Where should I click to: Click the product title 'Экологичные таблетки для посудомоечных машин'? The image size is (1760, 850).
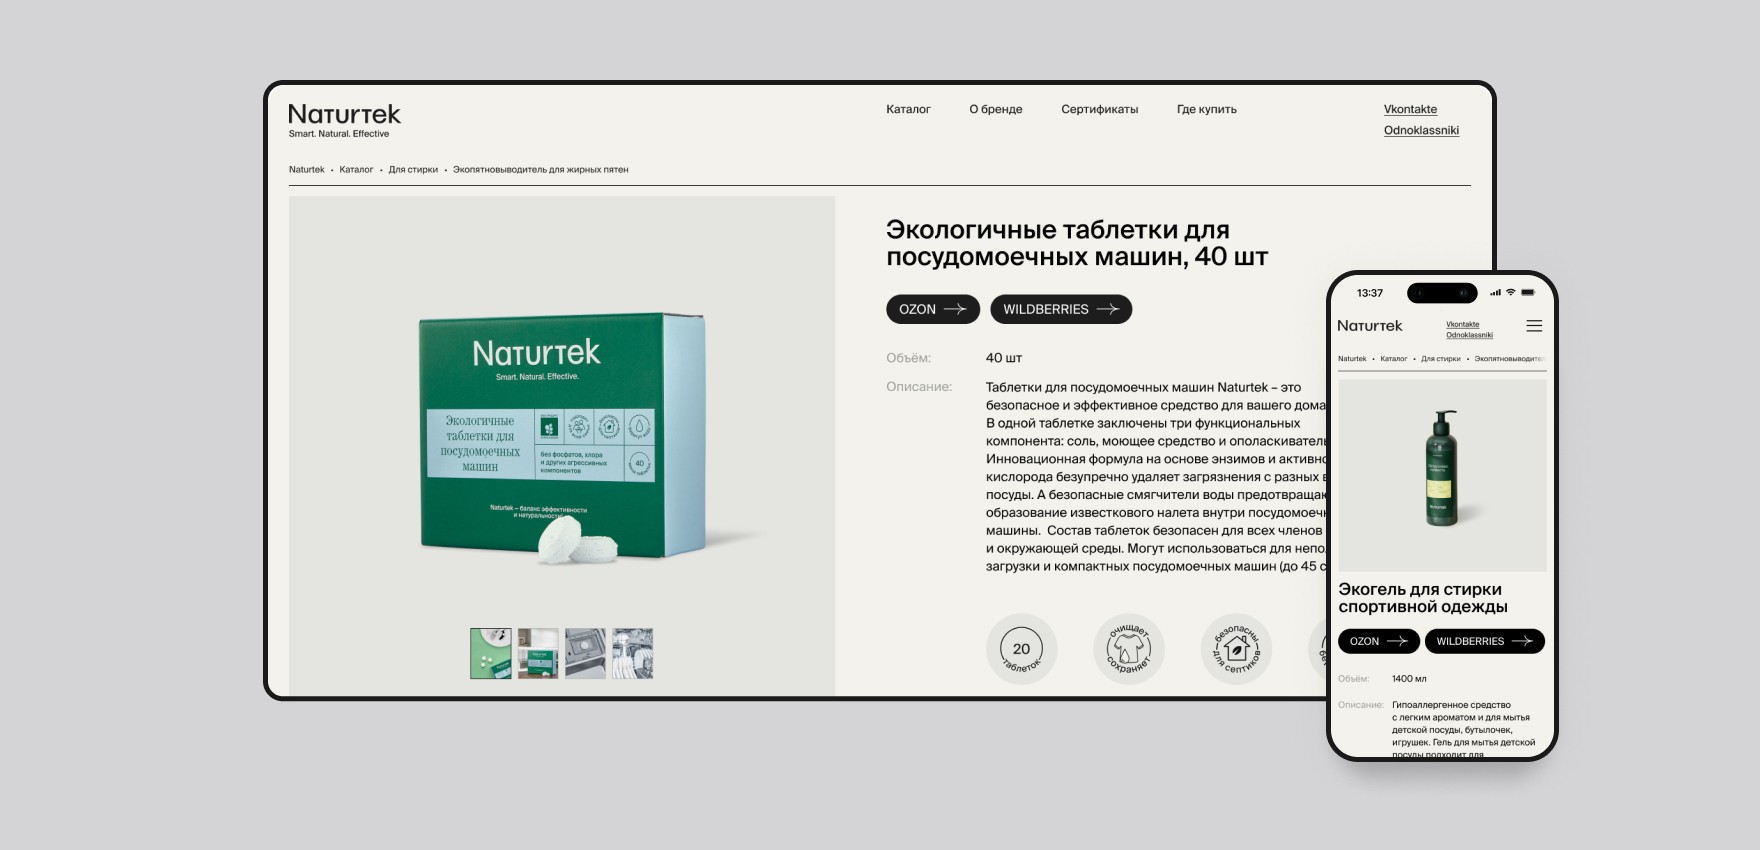(1077, 243)
